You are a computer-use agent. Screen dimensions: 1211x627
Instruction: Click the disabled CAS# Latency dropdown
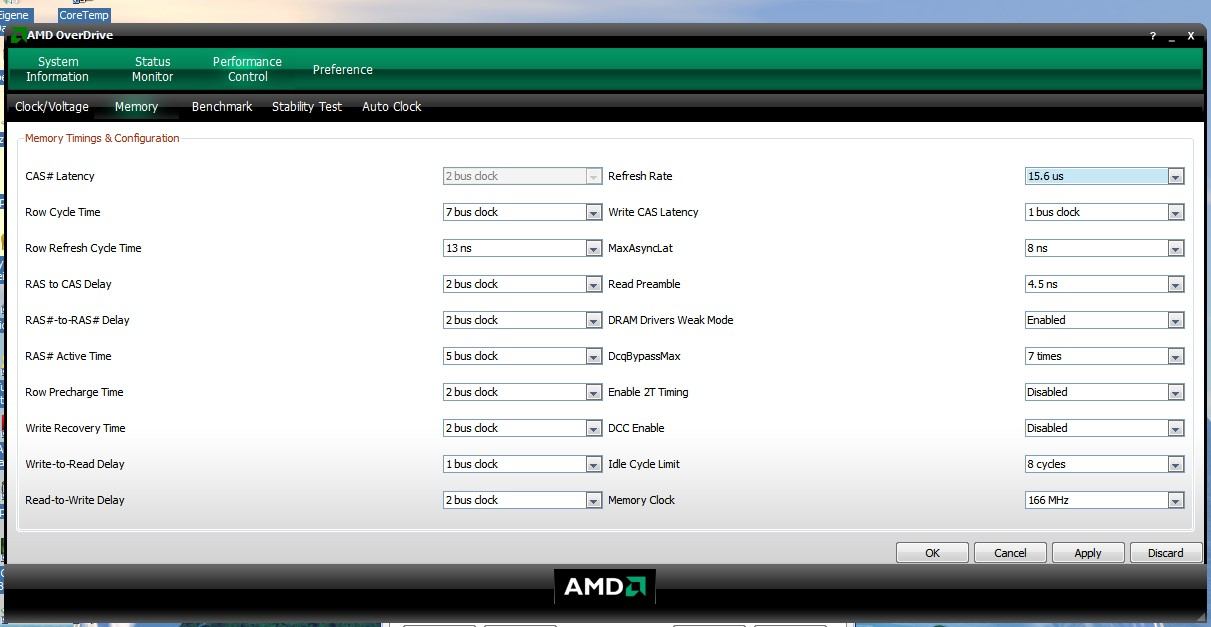pos(522,176)
